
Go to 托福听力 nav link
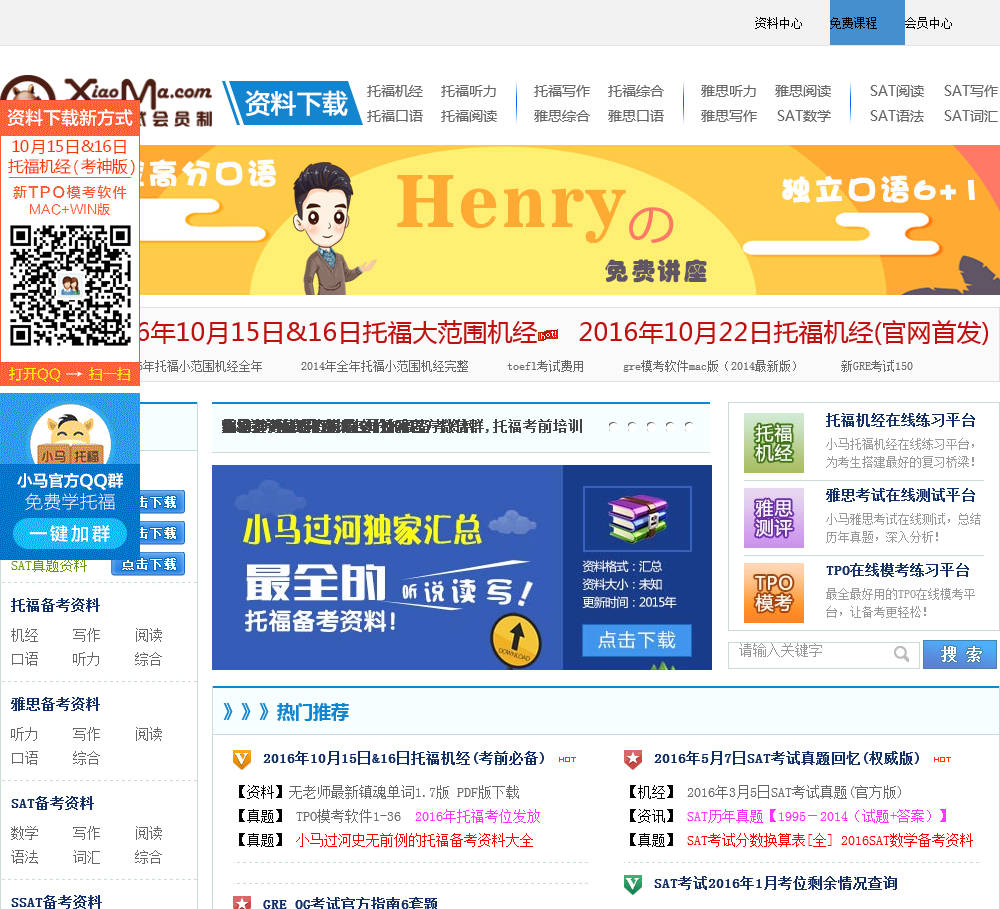tap(469, 91)
